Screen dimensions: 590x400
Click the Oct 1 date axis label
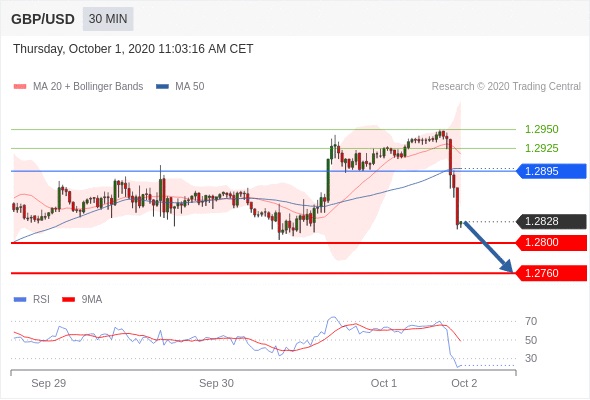point(384,383)
